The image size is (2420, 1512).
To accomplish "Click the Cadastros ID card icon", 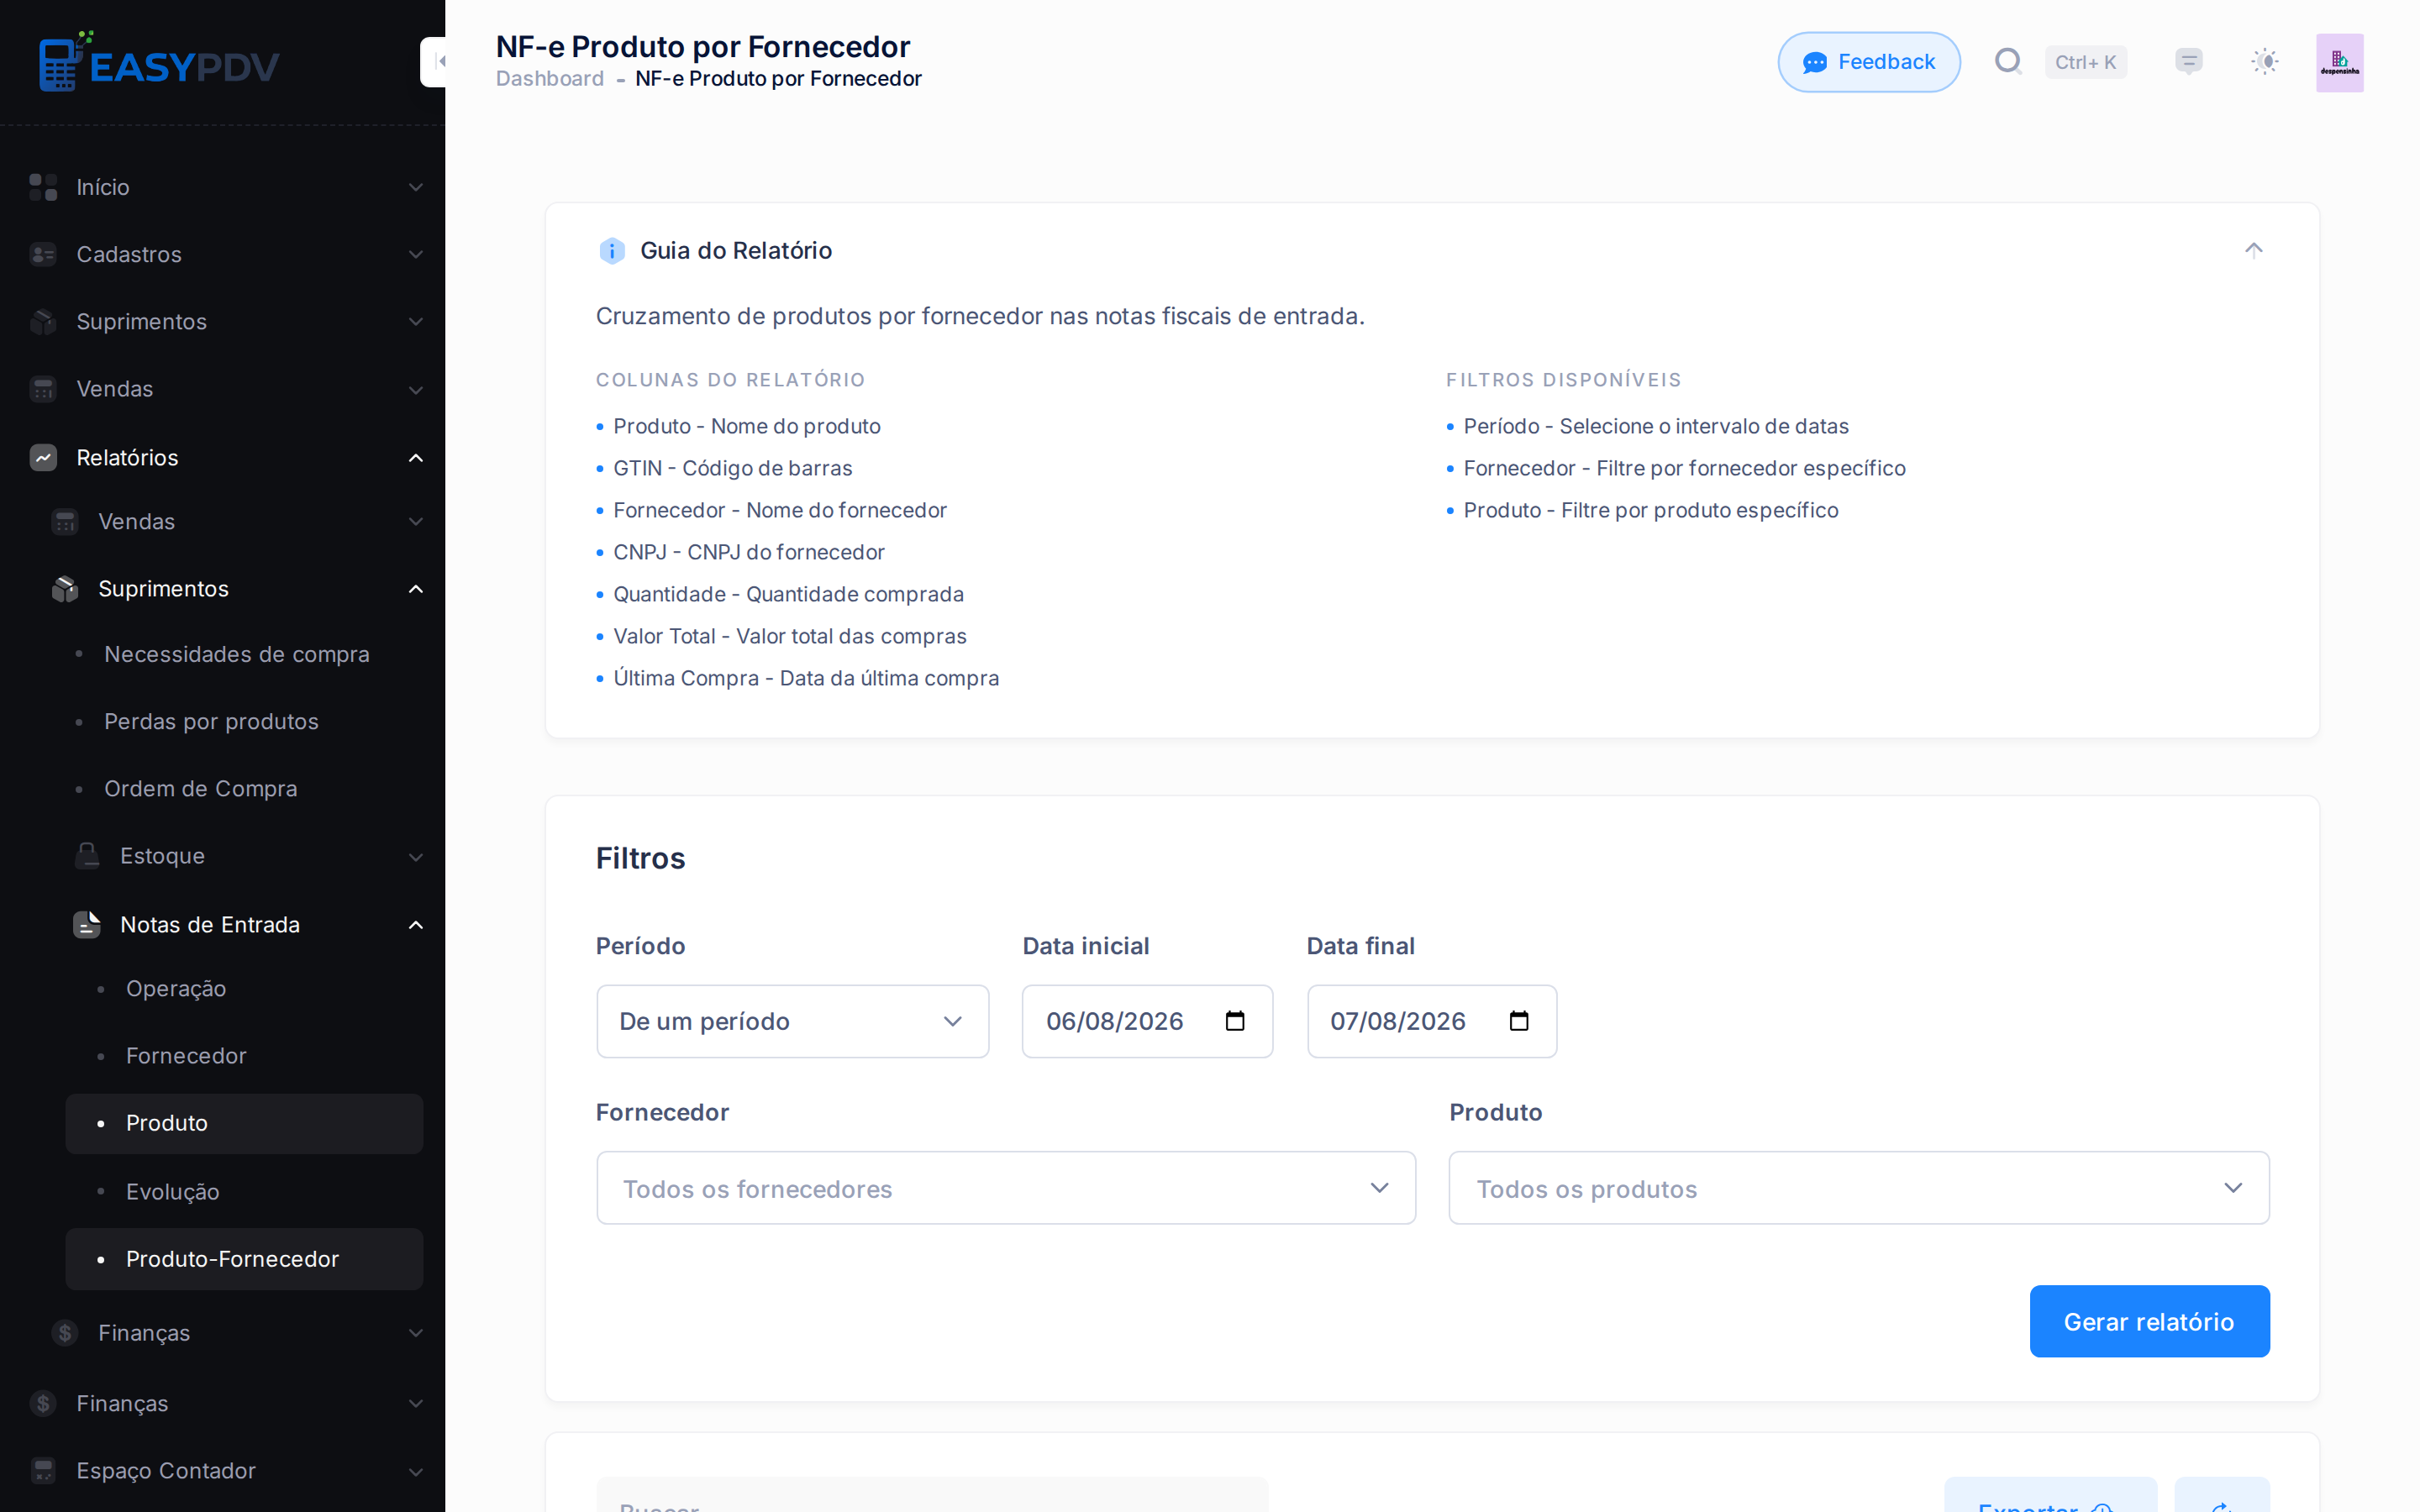I will (x=43, y=254).
